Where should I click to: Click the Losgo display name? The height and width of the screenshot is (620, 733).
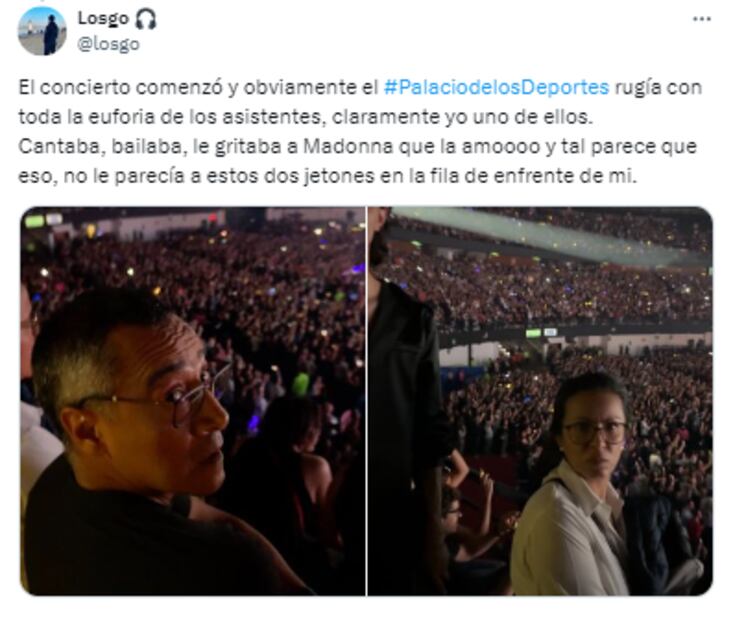pyautogui.click(x=103, y=19)
